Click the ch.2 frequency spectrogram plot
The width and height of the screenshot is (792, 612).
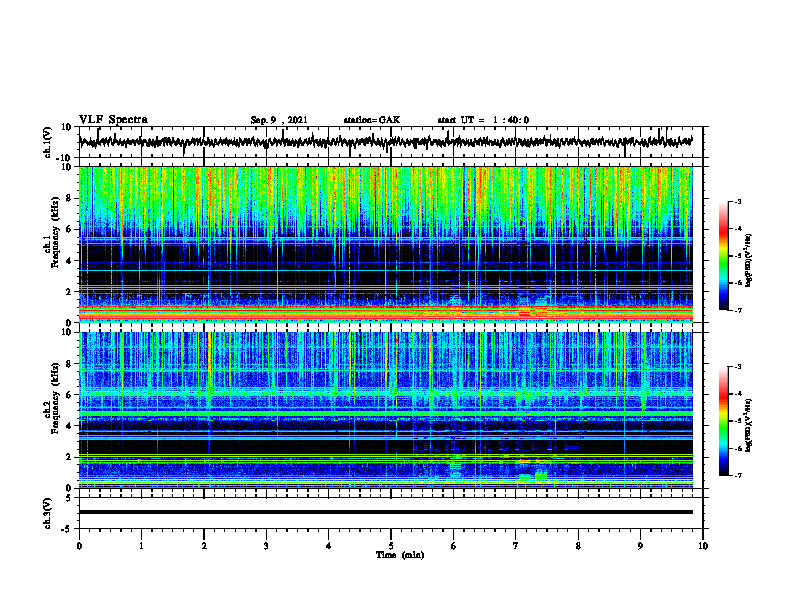tap(386, 410)
